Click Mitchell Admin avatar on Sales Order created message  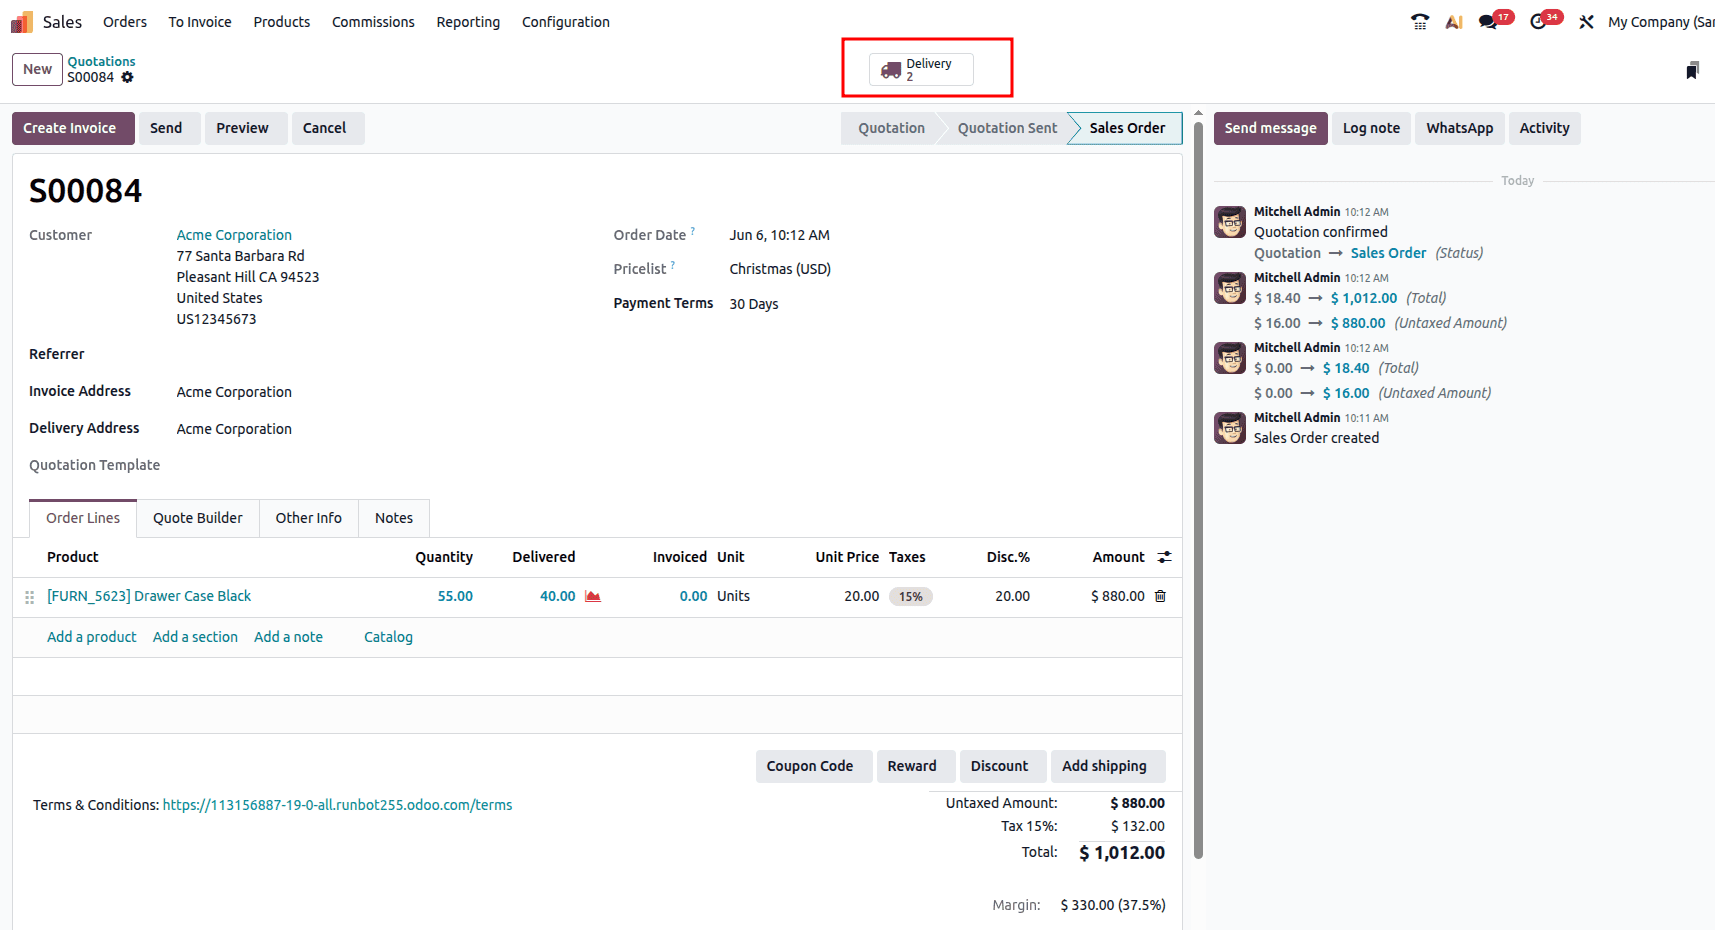pyautogui.click(x=1230, y=428)
